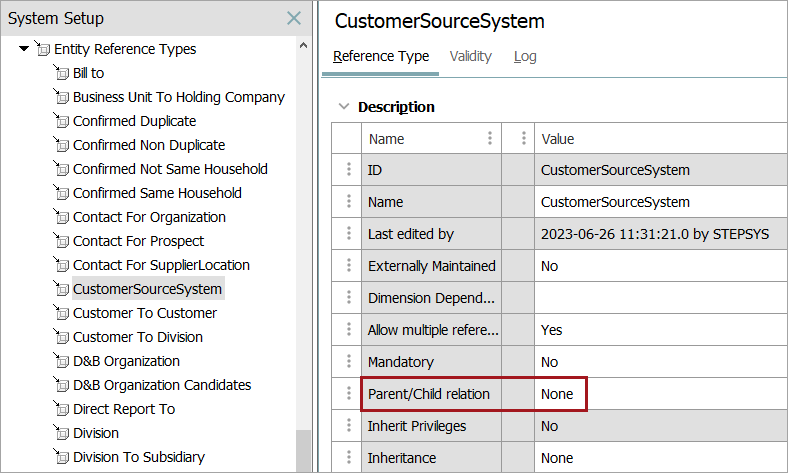Image resolution: width=788 pixels, height=473 pixels.
Task: Click the Confirmed Duplicate reference icon
Action: tap(61, 121)
